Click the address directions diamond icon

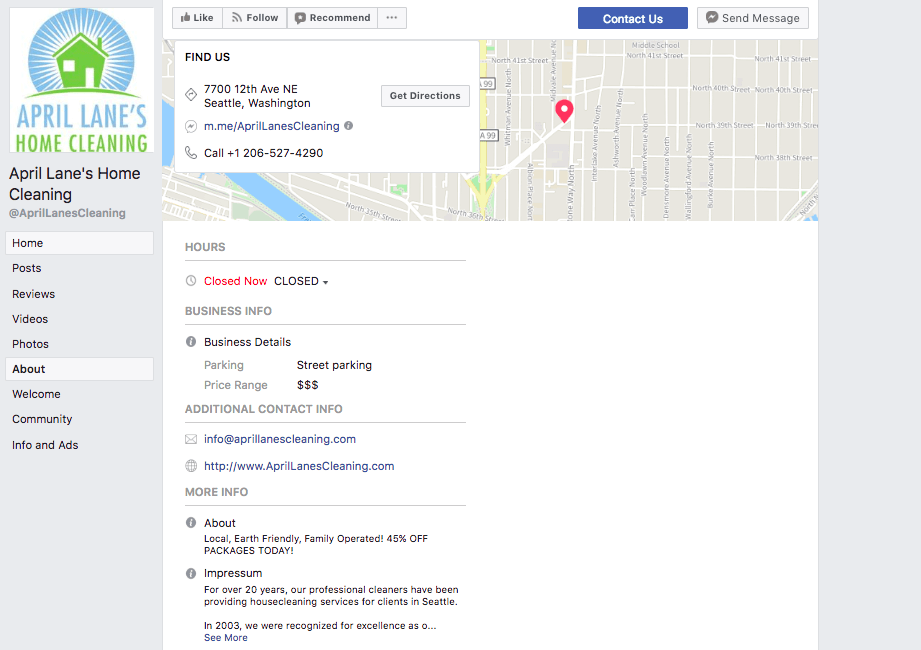click(x=191, y=95)
